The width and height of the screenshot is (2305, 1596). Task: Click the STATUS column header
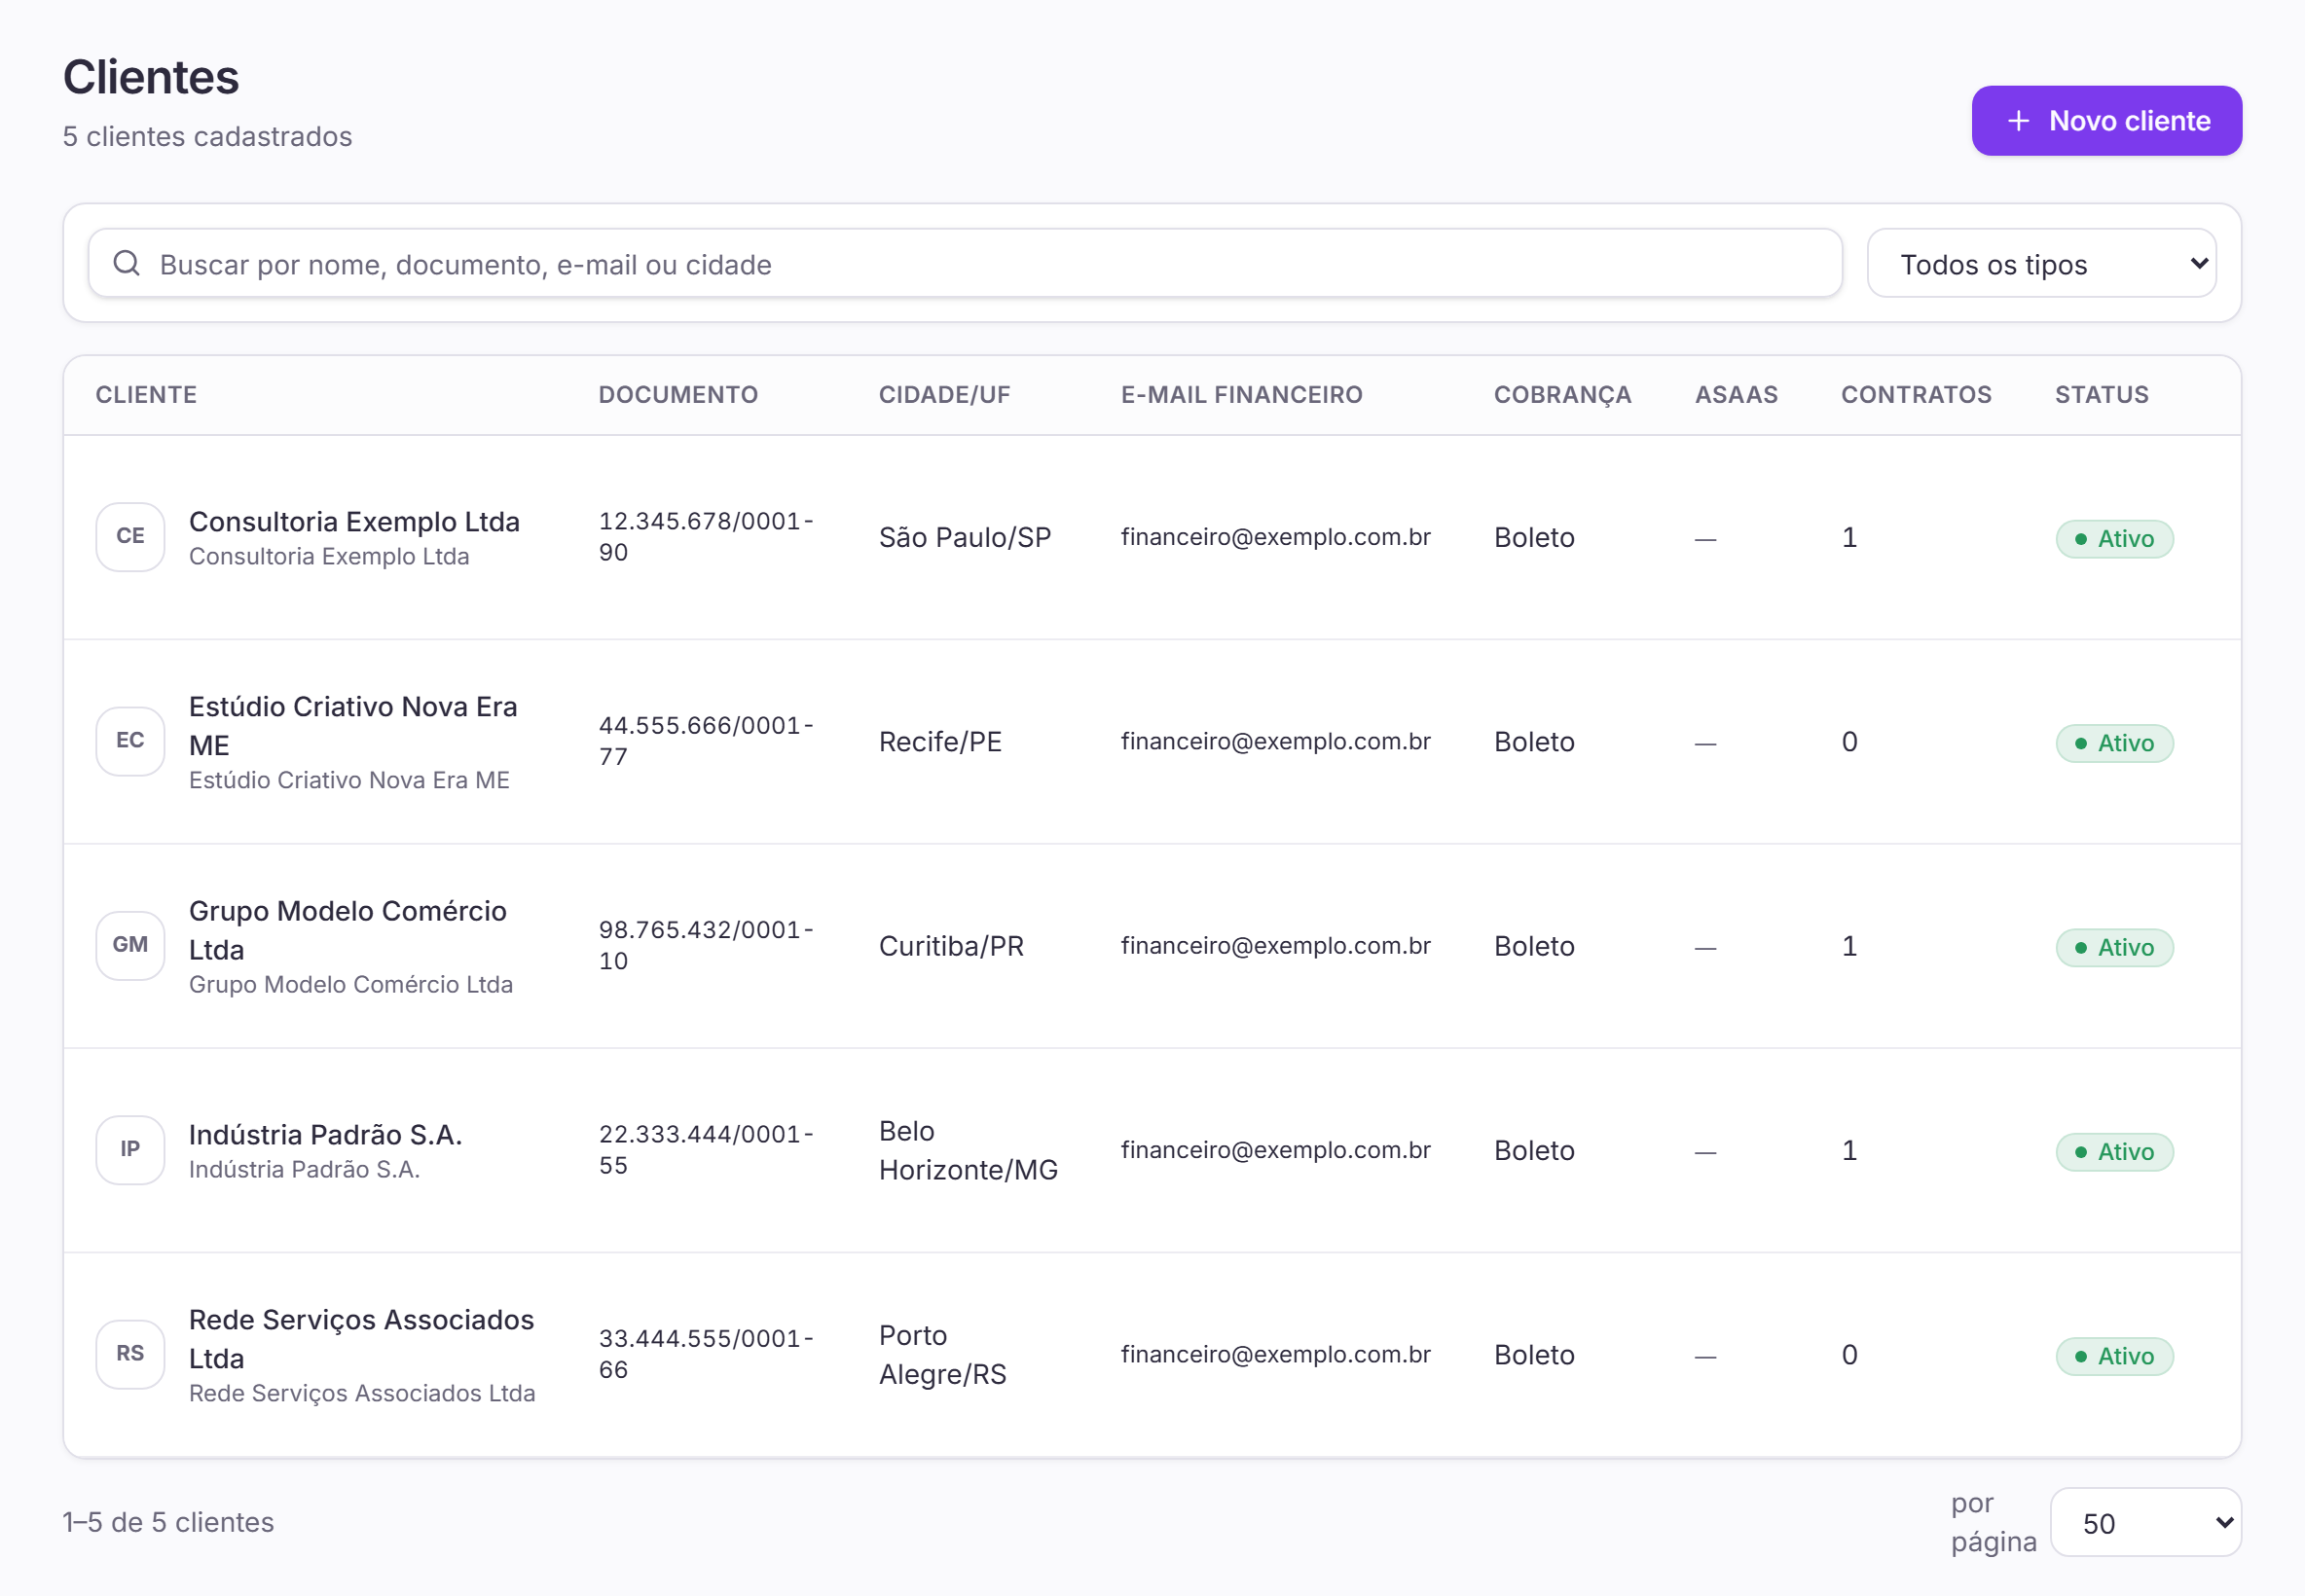pyautogui.click(x=2101, y=395)
